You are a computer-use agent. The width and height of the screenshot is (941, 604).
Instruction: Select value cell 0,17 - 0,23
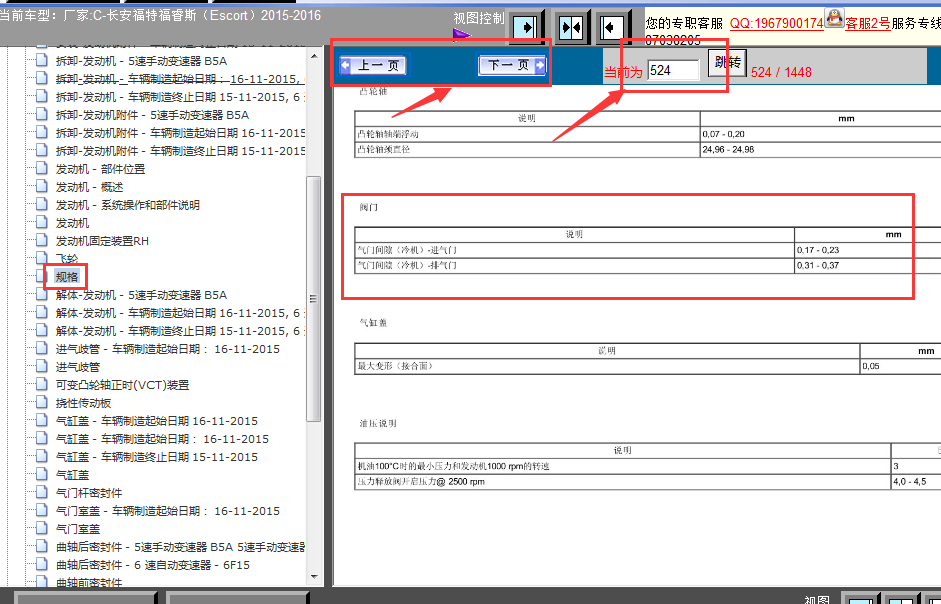[868, 250]
